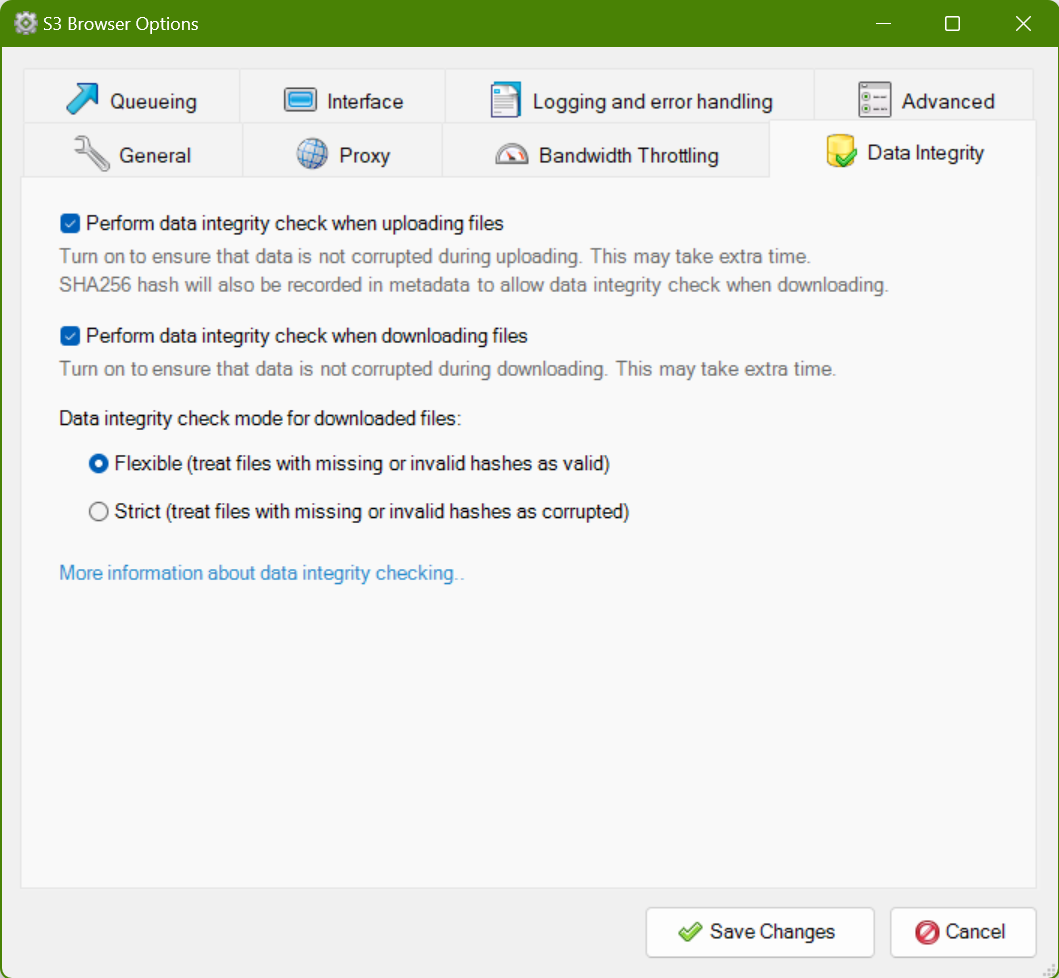Click the resize grip at bottom-right corner
Screen dimensions: 1059x978
pyautogui.click(x=1050, y=969)
